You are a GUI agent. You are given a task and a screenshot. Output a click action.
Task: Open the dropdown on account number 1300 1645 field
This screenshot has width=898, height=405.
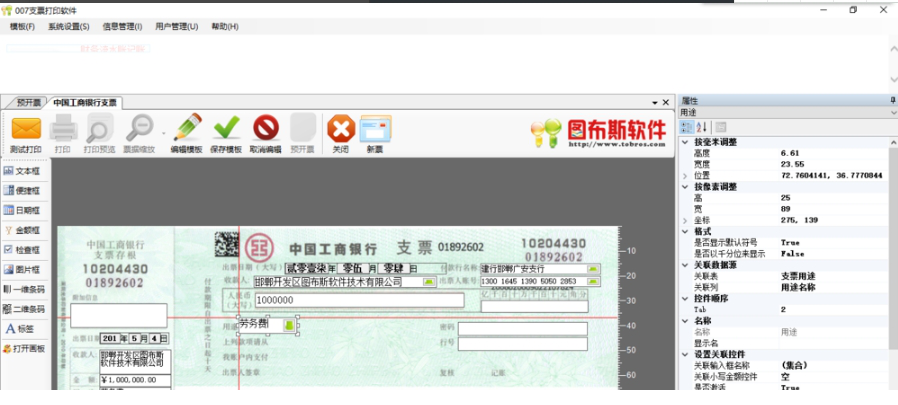[593, 281]
